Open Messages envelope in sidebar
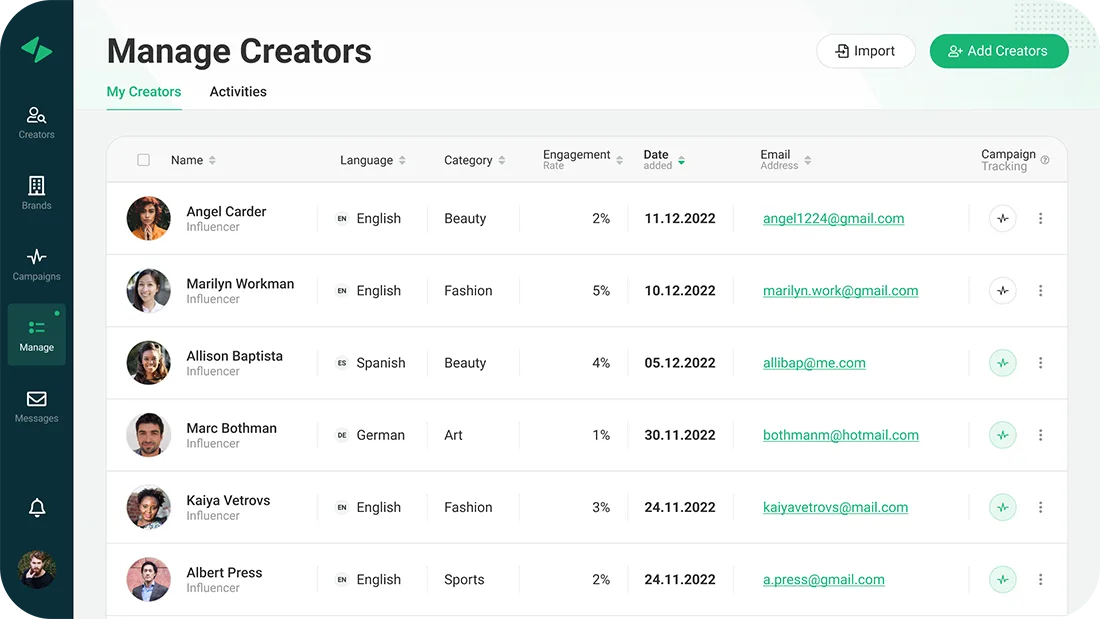The height and width of the screenshot is (619, 1100). pyautogui.click(x=36, y=406)
